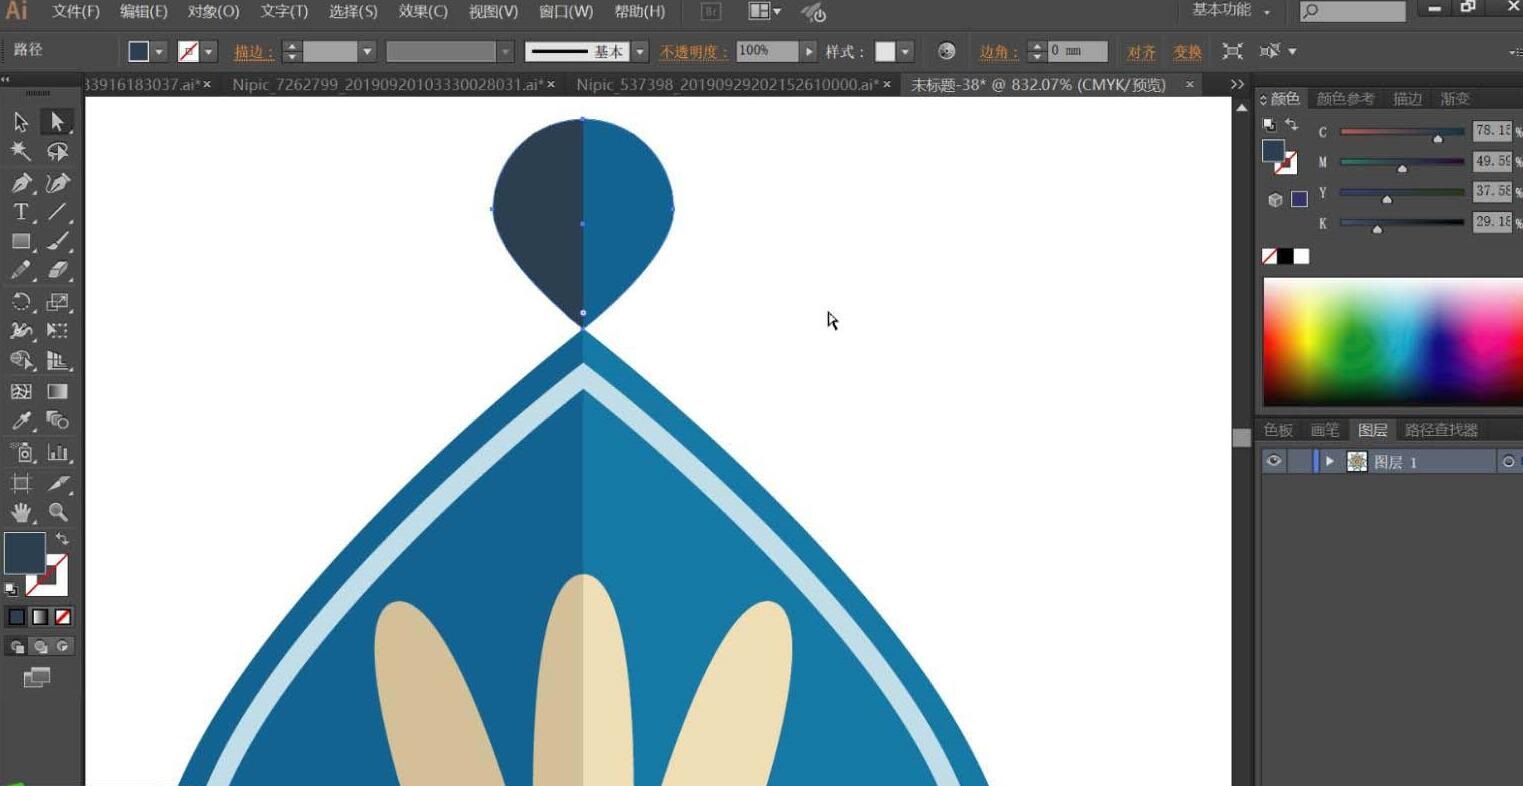Select the Free Transform tool

click(x=57, y=331)
